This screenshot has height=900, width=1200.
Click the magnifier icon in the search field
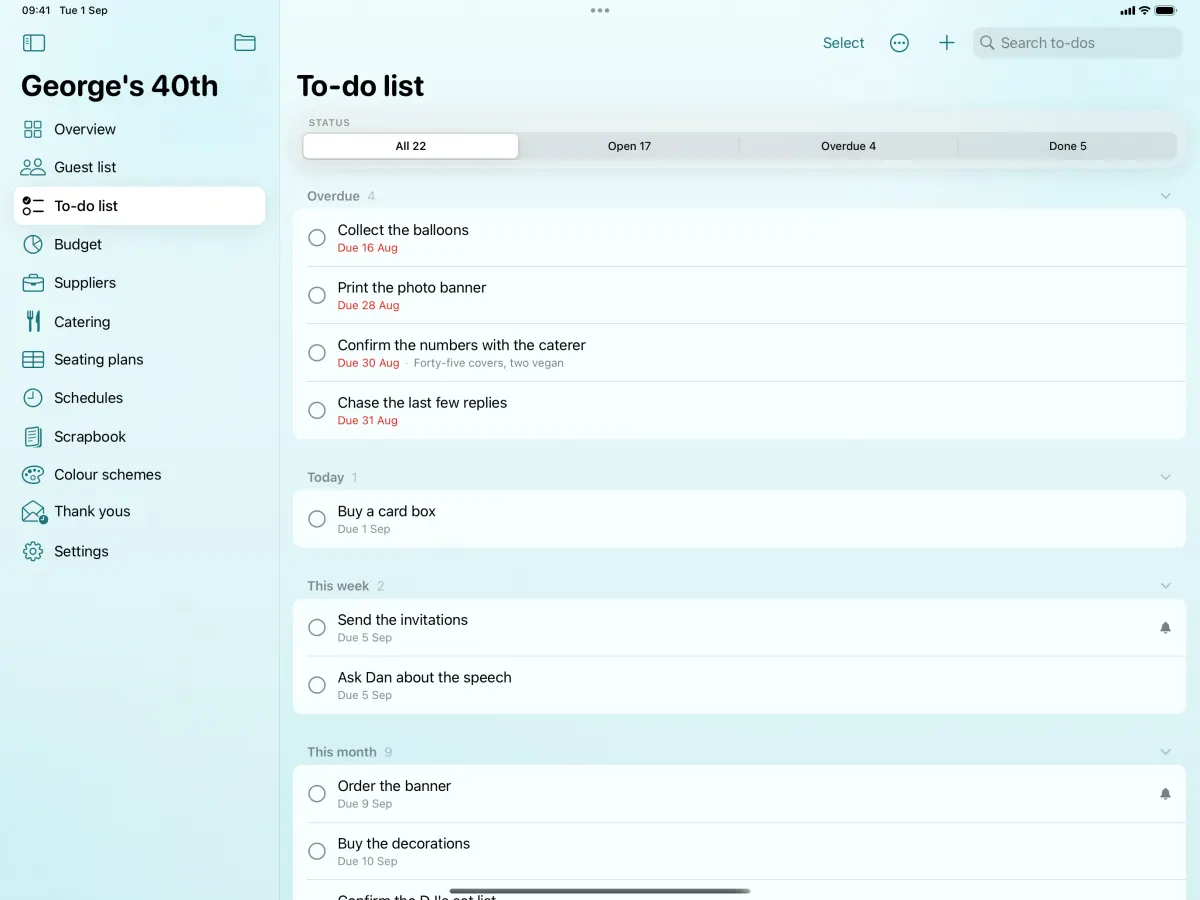point(987,43)
